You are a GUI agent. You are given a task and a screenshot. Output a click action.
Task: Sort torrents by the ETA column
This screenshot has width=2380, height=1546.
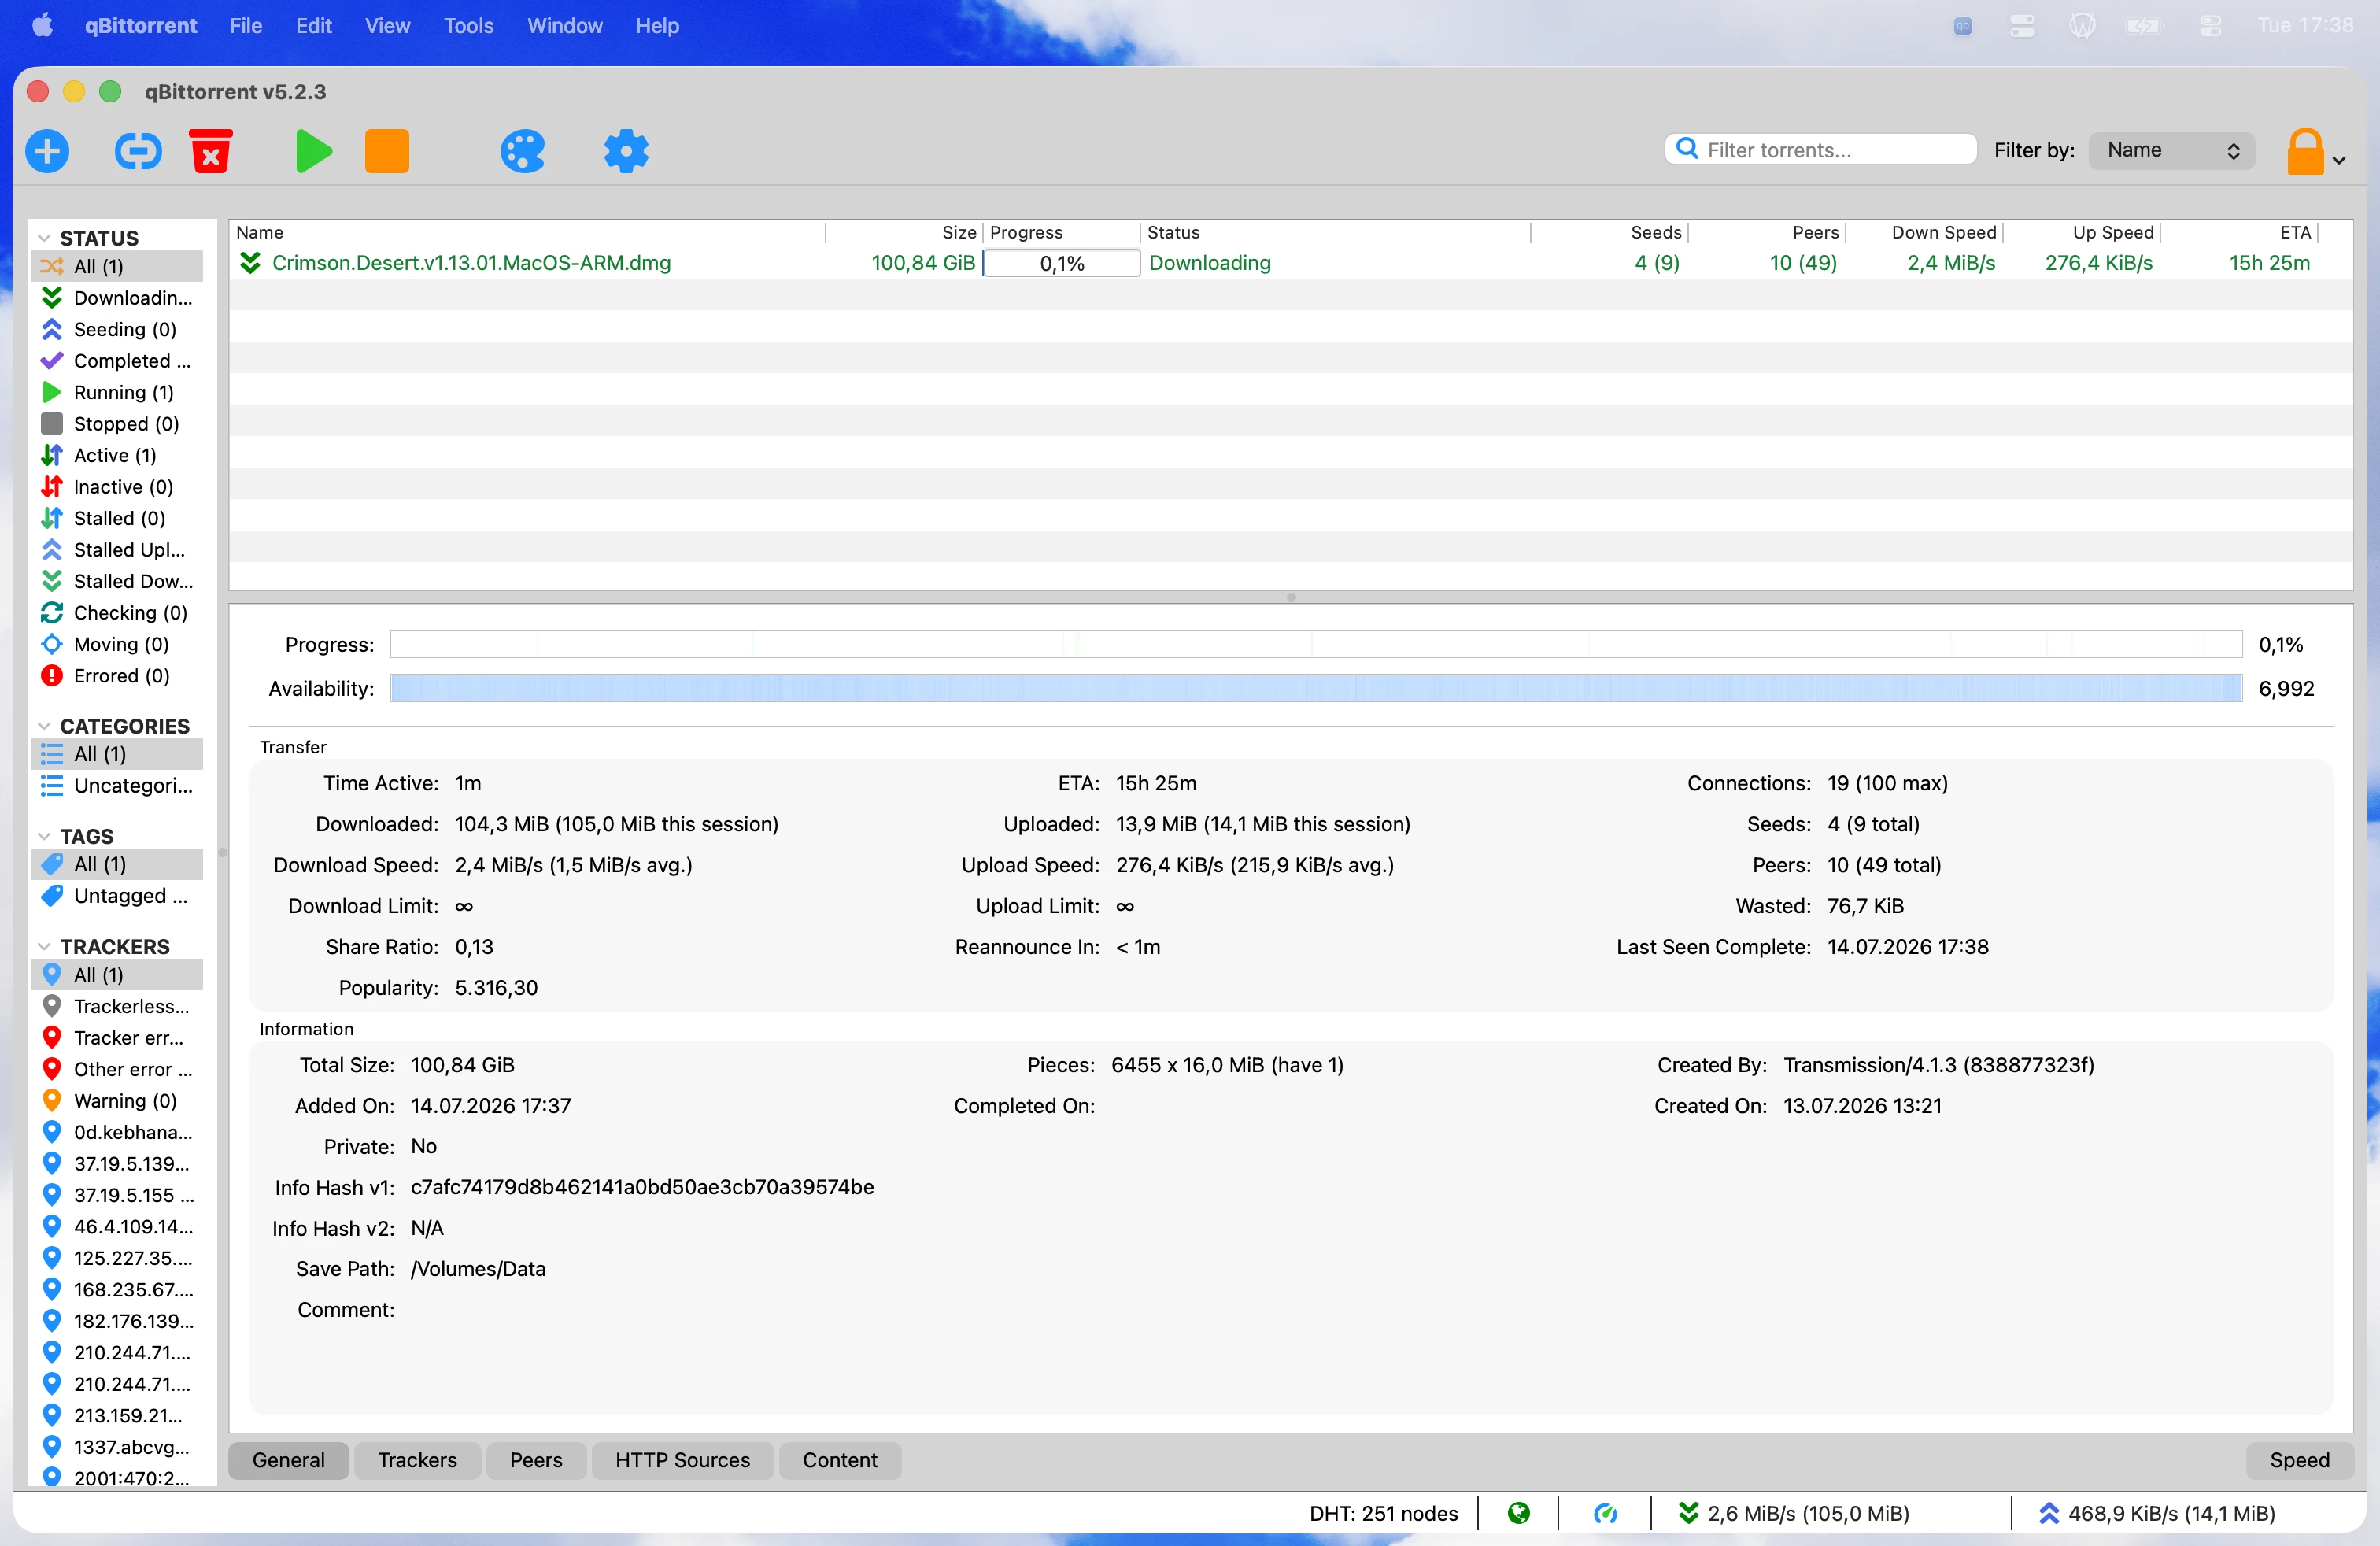pyautogui.click(x=2240, y=232)
